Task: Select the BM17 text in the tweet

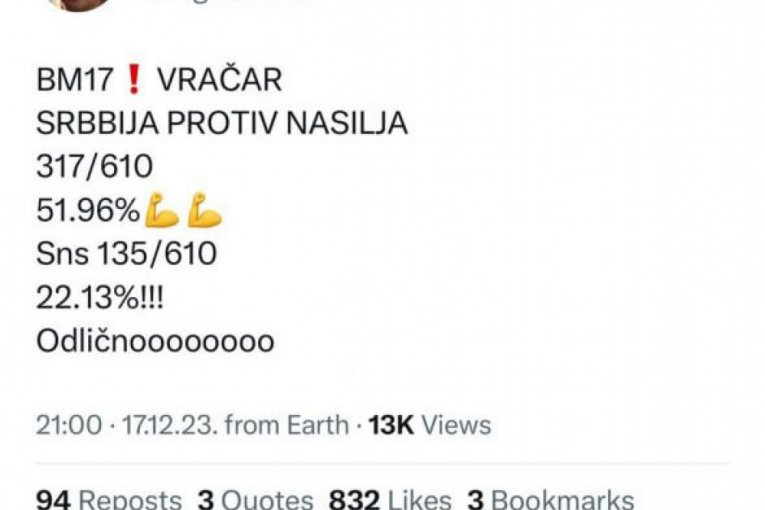Action: tap(75, 80)
